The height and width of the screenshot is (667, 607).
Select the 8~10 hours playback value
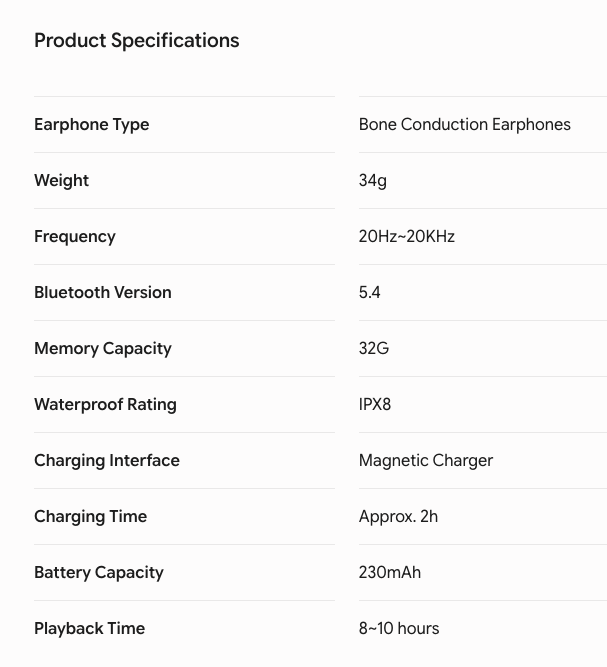[399, 628]
